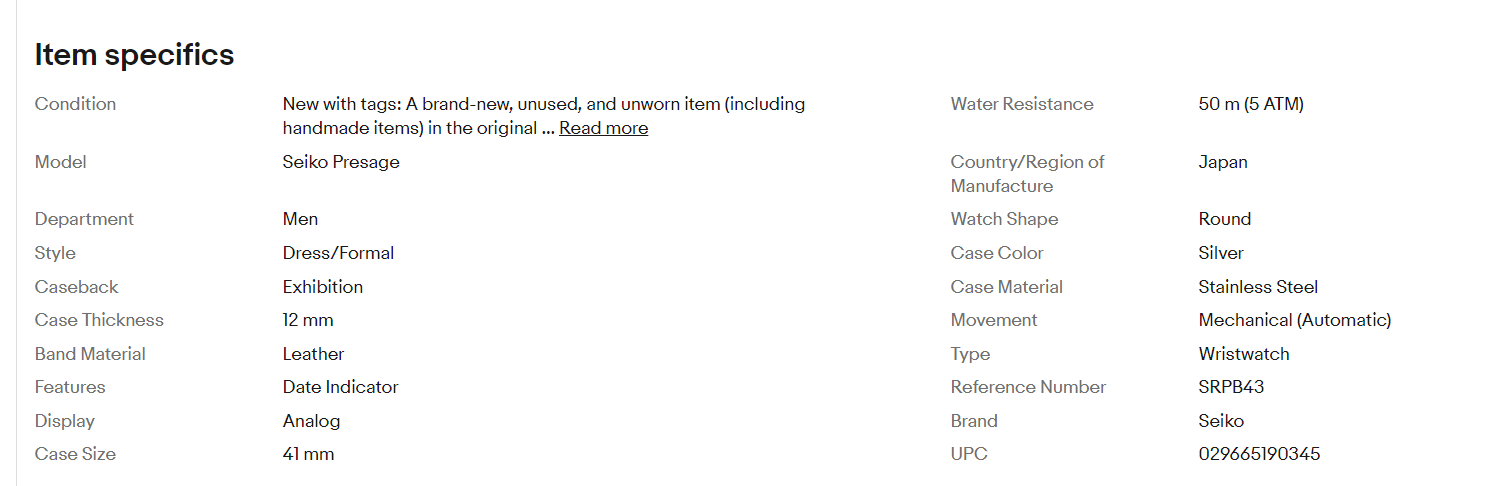
Task: Click the Wristwatch type value
Action: pos(1244,354)
